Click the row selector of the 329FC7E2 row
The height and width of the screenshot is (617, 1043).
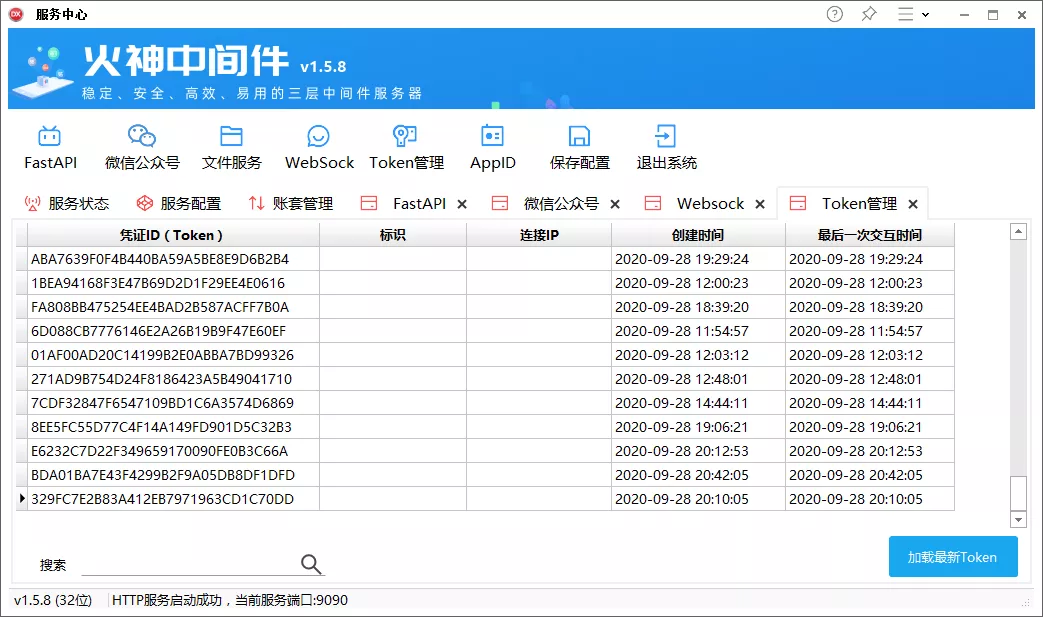(x=21, y=499)
